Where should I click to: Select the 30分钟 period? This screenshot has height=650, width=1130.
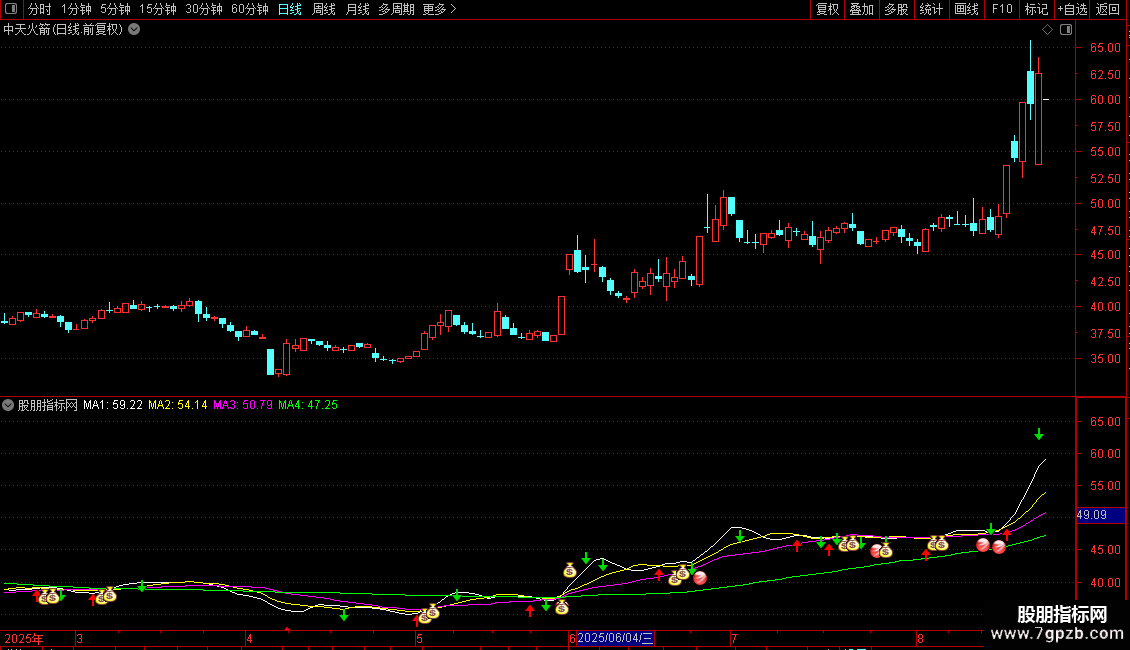pyautogui.click(x=204, y=9)
